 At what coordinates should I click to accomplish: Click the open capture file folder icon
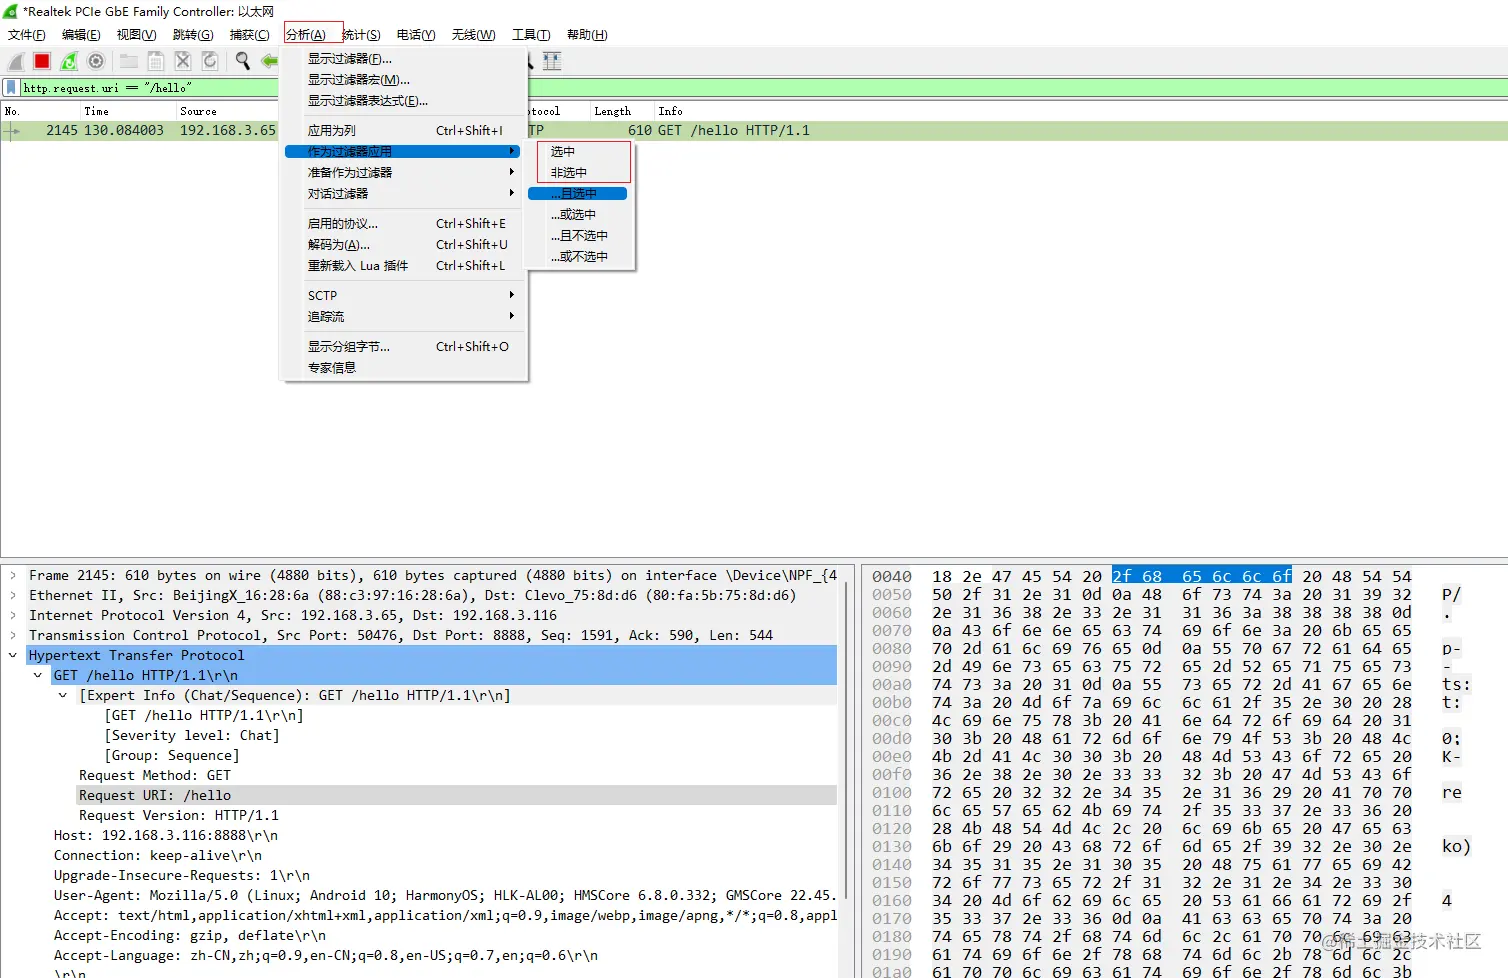[x=129, y=61]
